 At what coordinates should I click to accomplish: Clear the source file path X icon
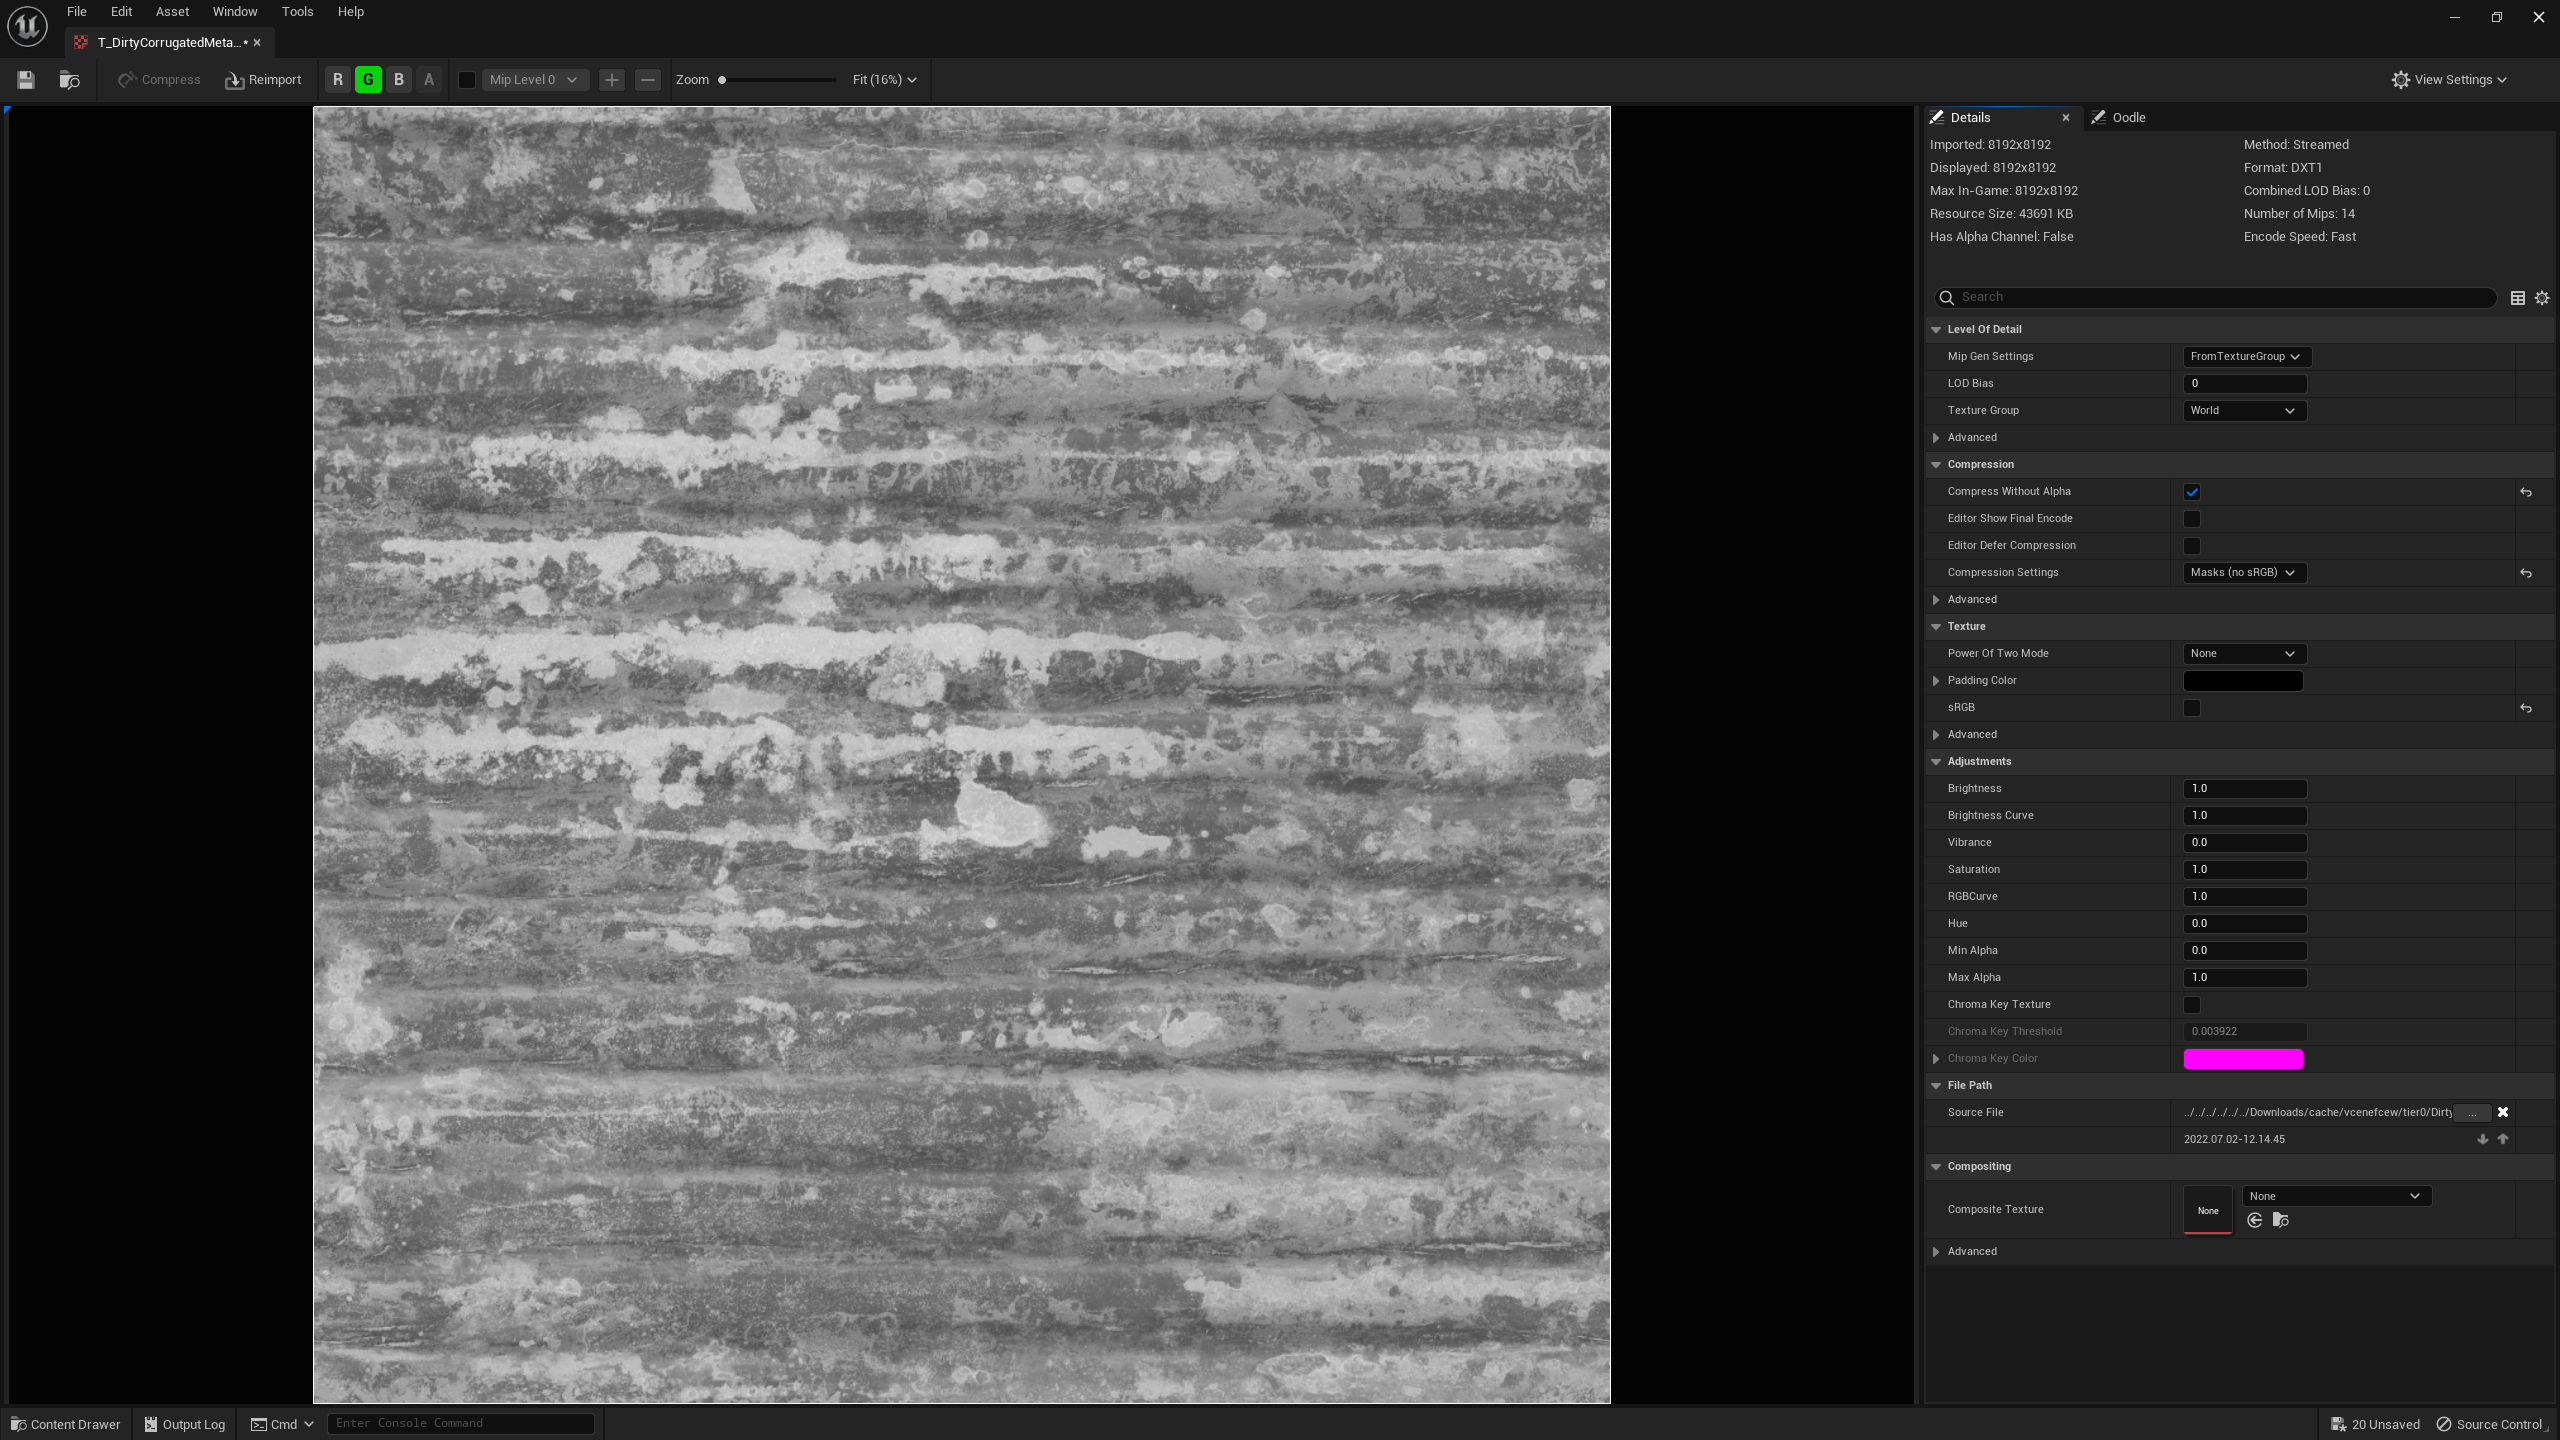pos(2503,1112)
